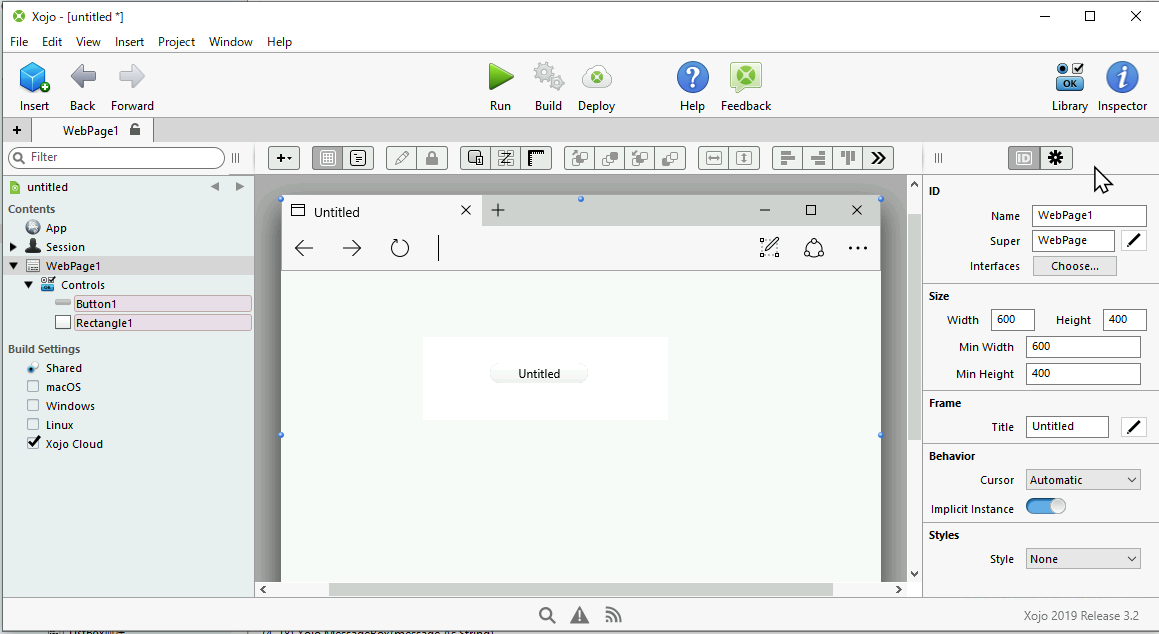Align top using the align icon
This screenshot has height=634, width=1159.
[849, 158]
